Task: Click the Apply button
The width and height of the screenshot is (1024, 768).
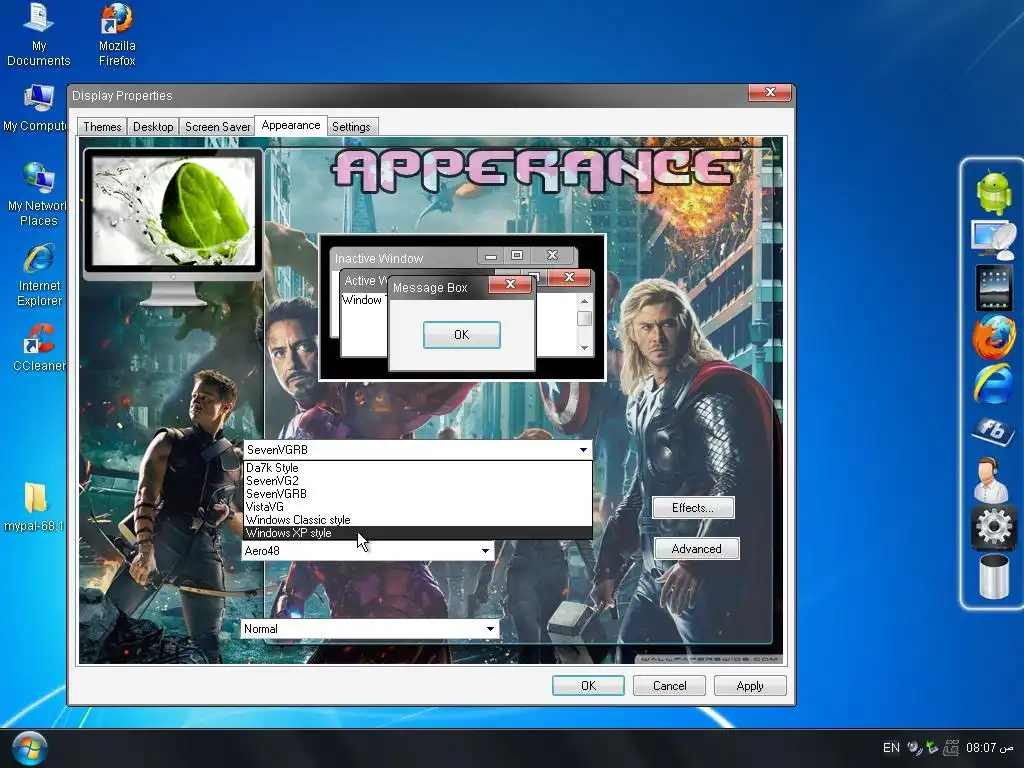Action: point(750,686)
